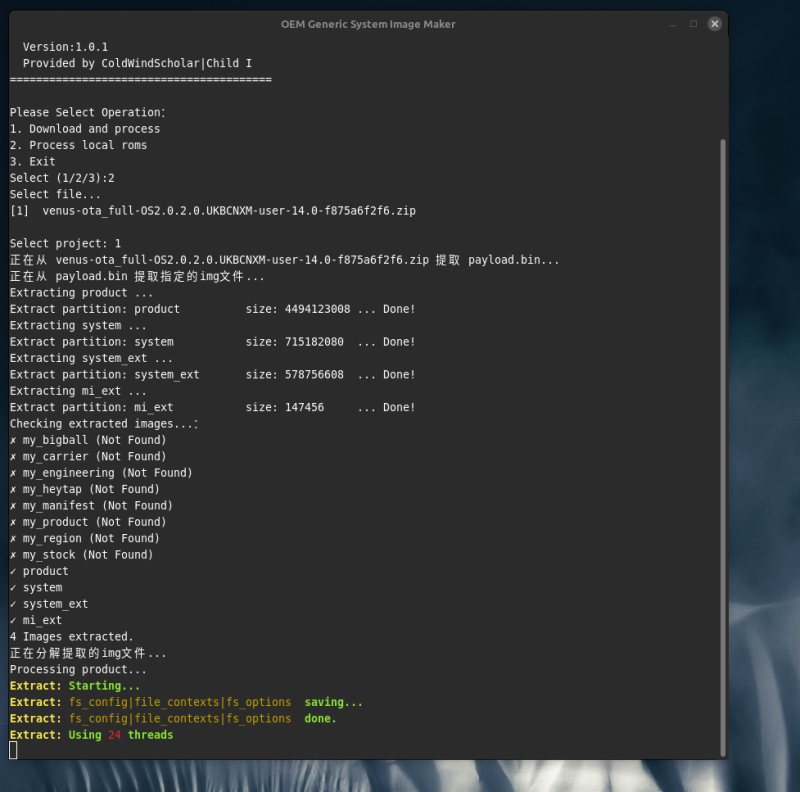Screen dimensions: 800x792
Task: Click the 'Please Select Operation:' line
Action: 88,112
